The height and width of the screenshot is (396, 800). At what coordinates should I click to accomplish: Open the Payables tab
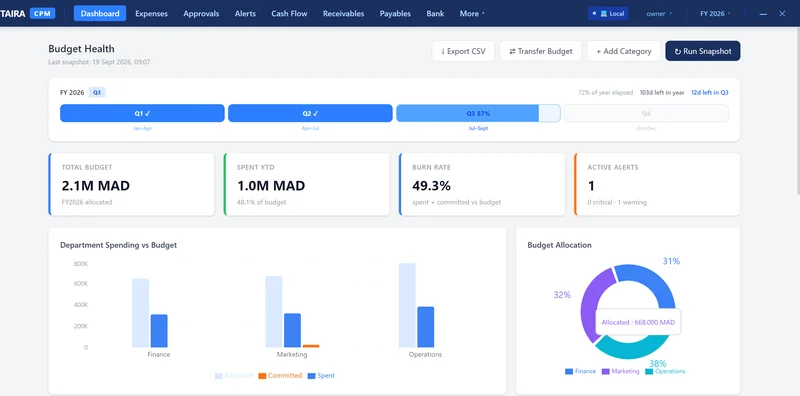tap(395, 13)
